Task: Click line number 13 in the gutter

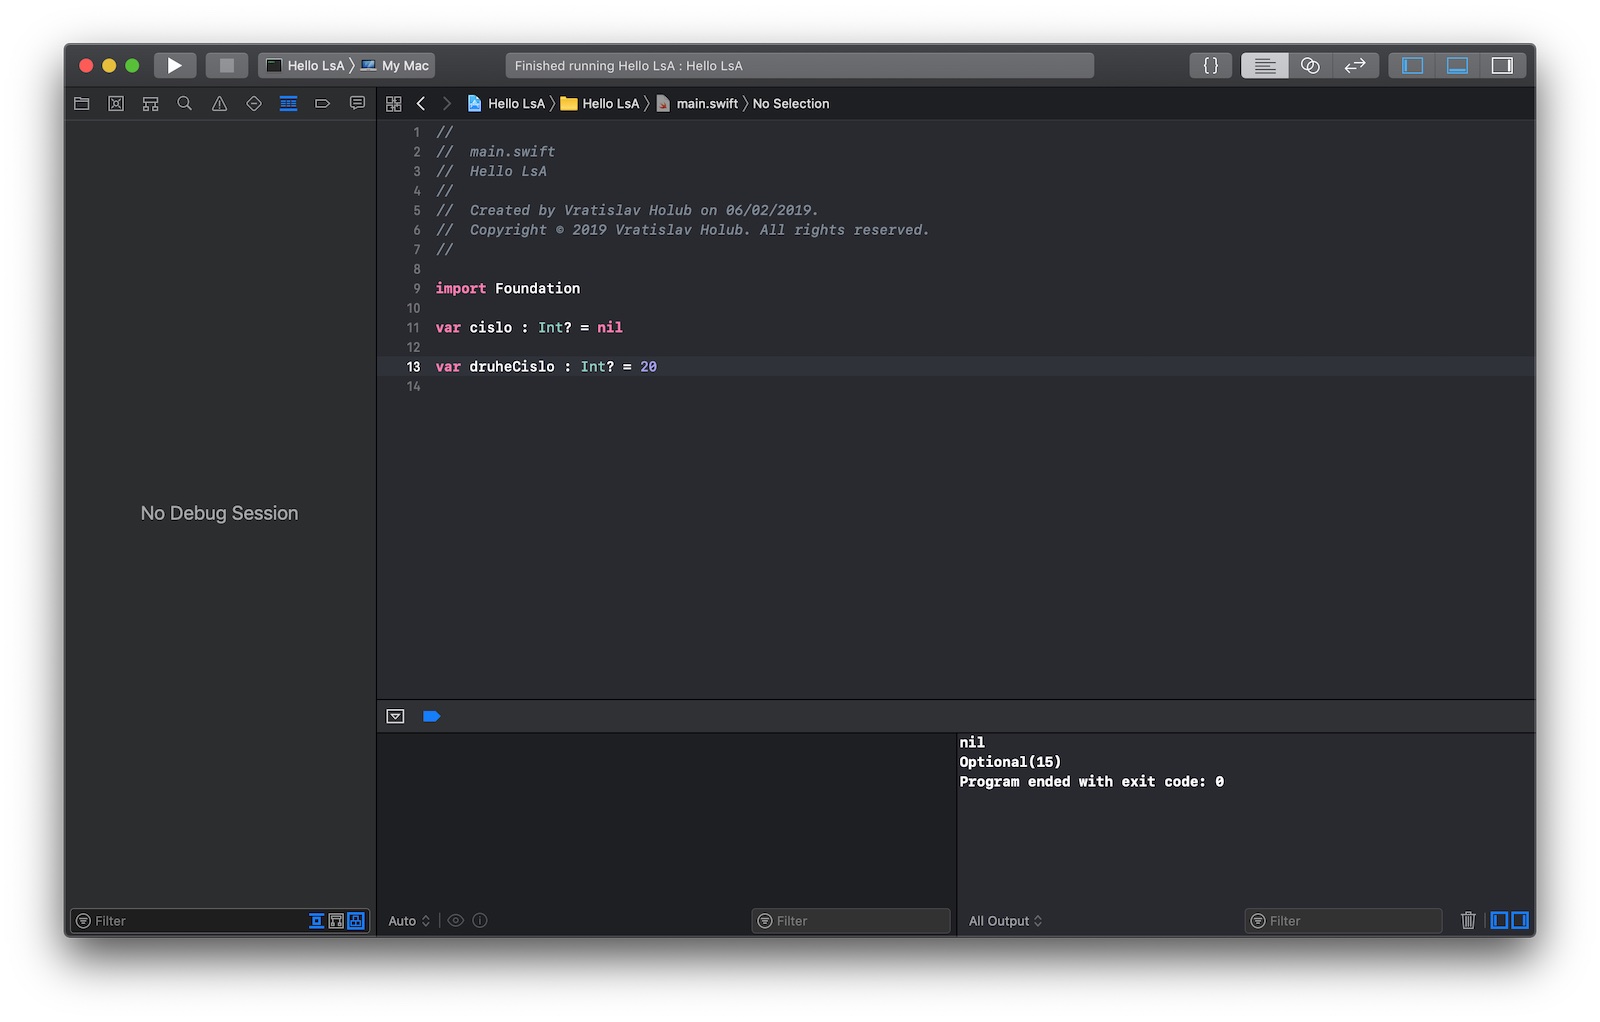Action: [413, 367]
